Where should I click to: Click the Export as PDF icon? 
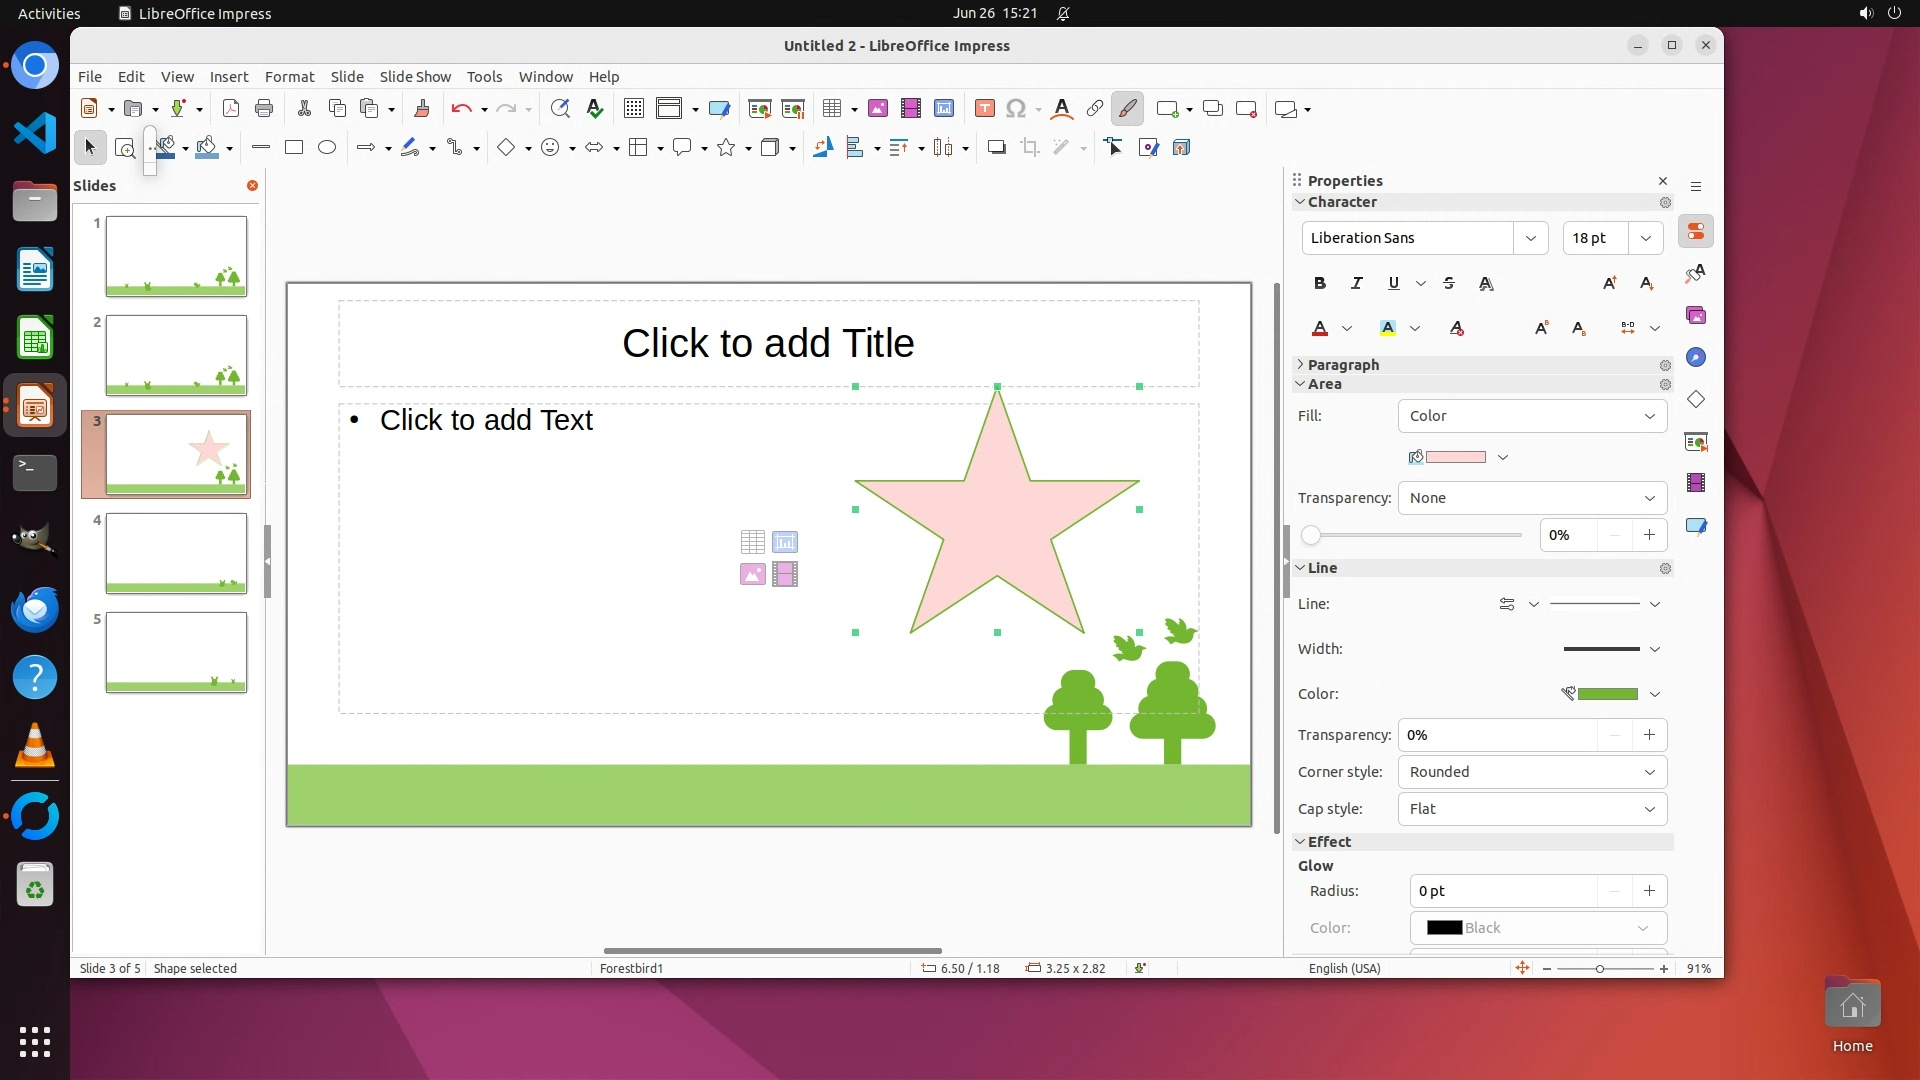pyautogui.click(x=230, y=109)
